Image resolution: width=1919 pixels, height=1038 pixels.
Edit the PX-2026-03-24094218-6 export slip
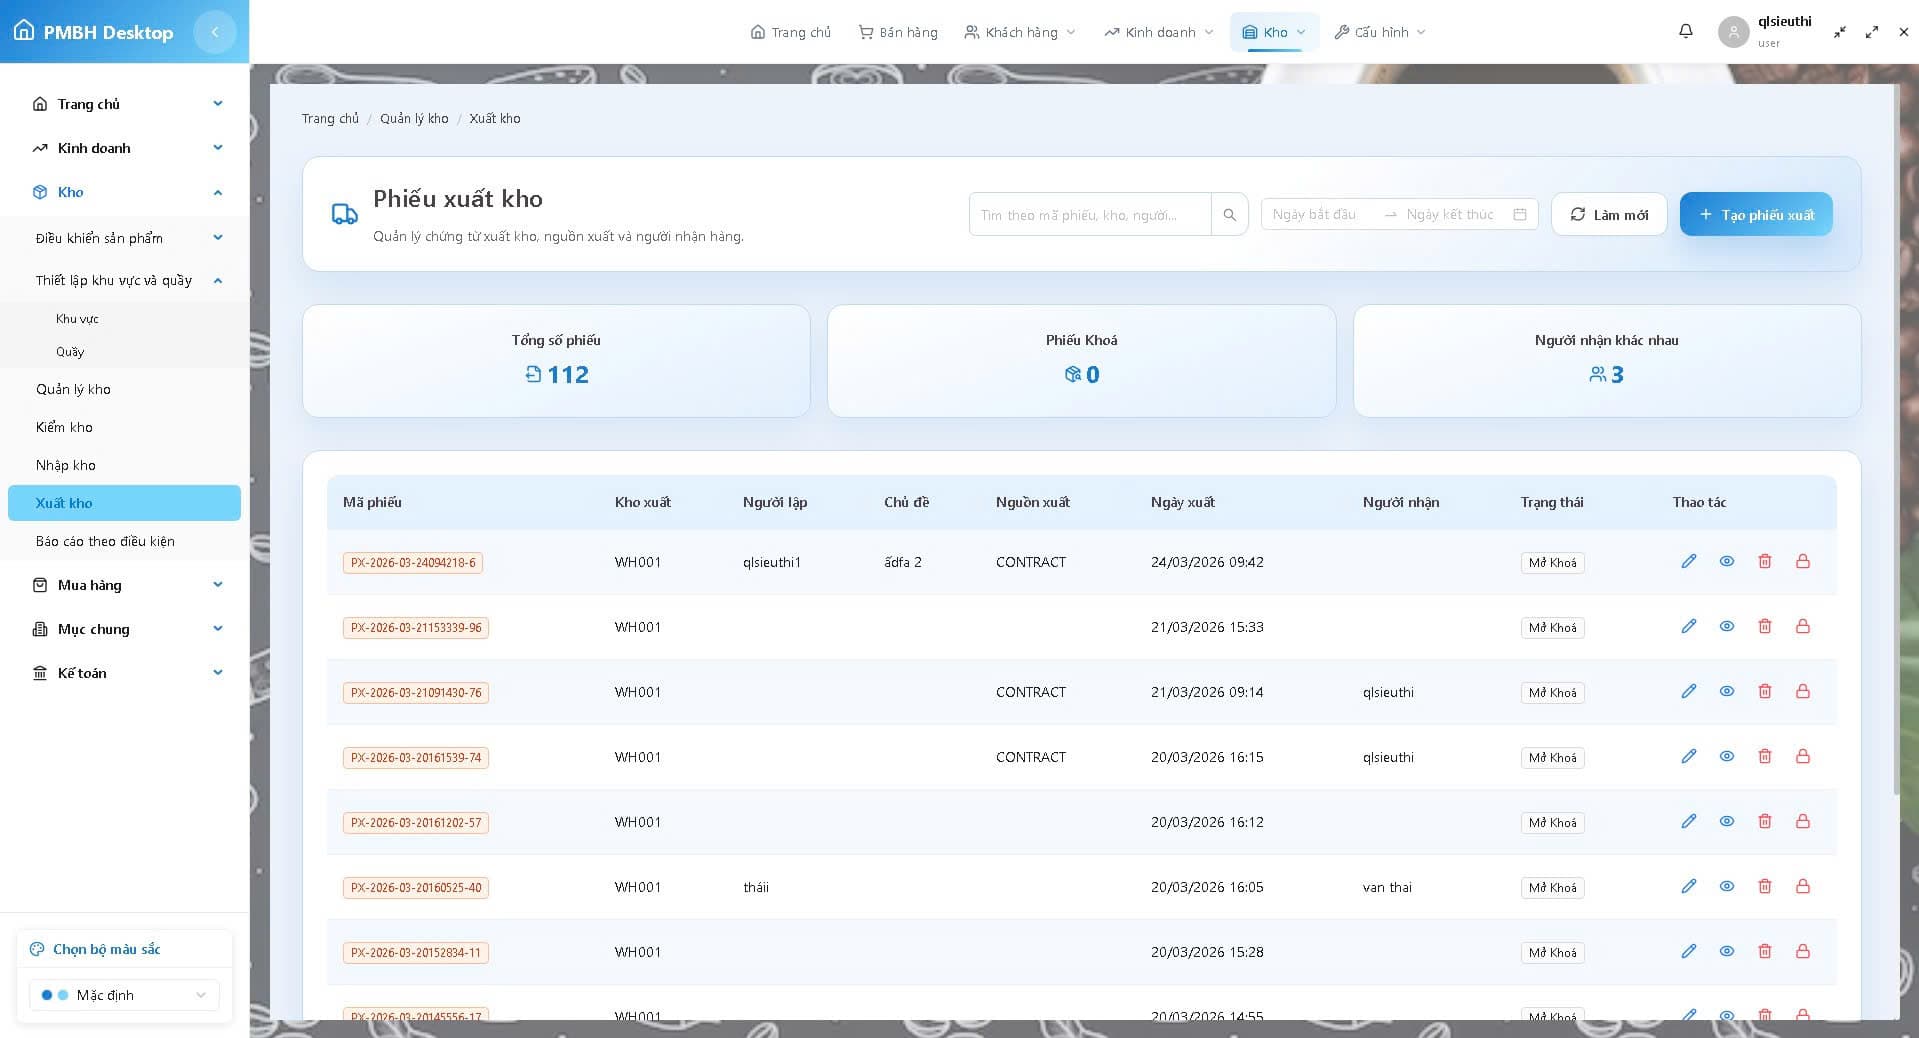[x=1689, y=561]
